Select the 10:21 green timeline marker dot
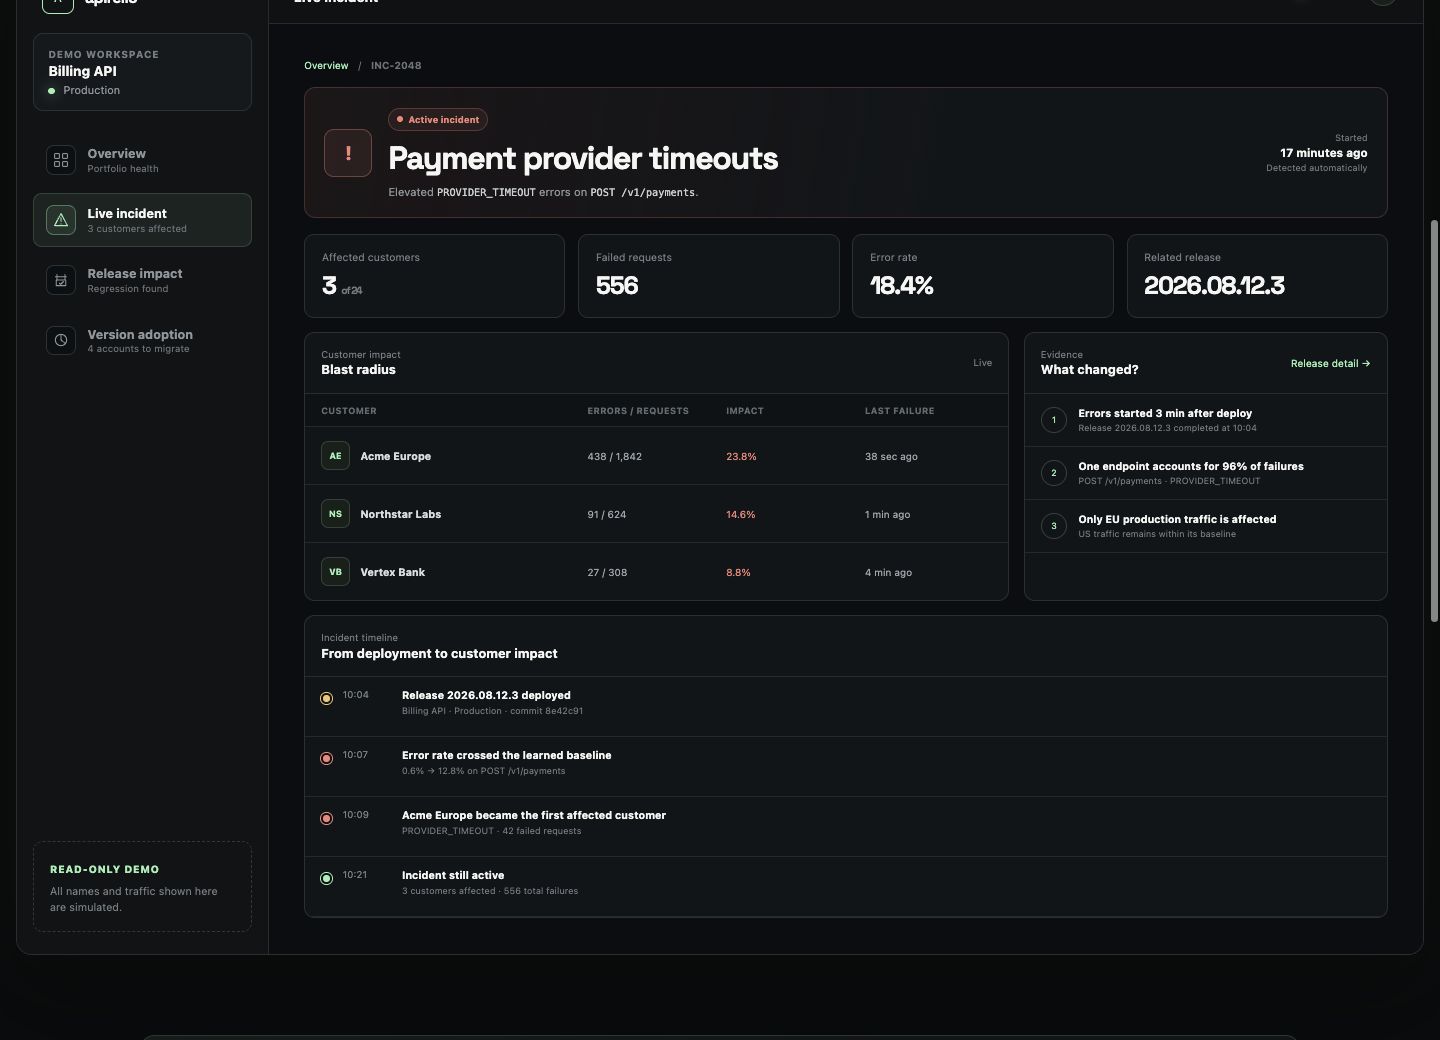The width and height of the screenshot is (1440, 1040). click(326, 878)
